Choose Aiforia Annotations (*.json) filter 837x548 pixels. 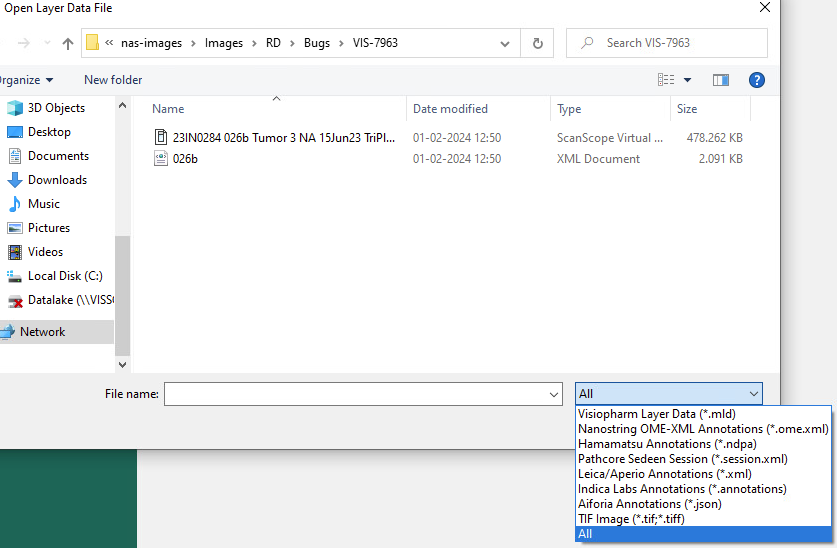(x=704, y=504)
